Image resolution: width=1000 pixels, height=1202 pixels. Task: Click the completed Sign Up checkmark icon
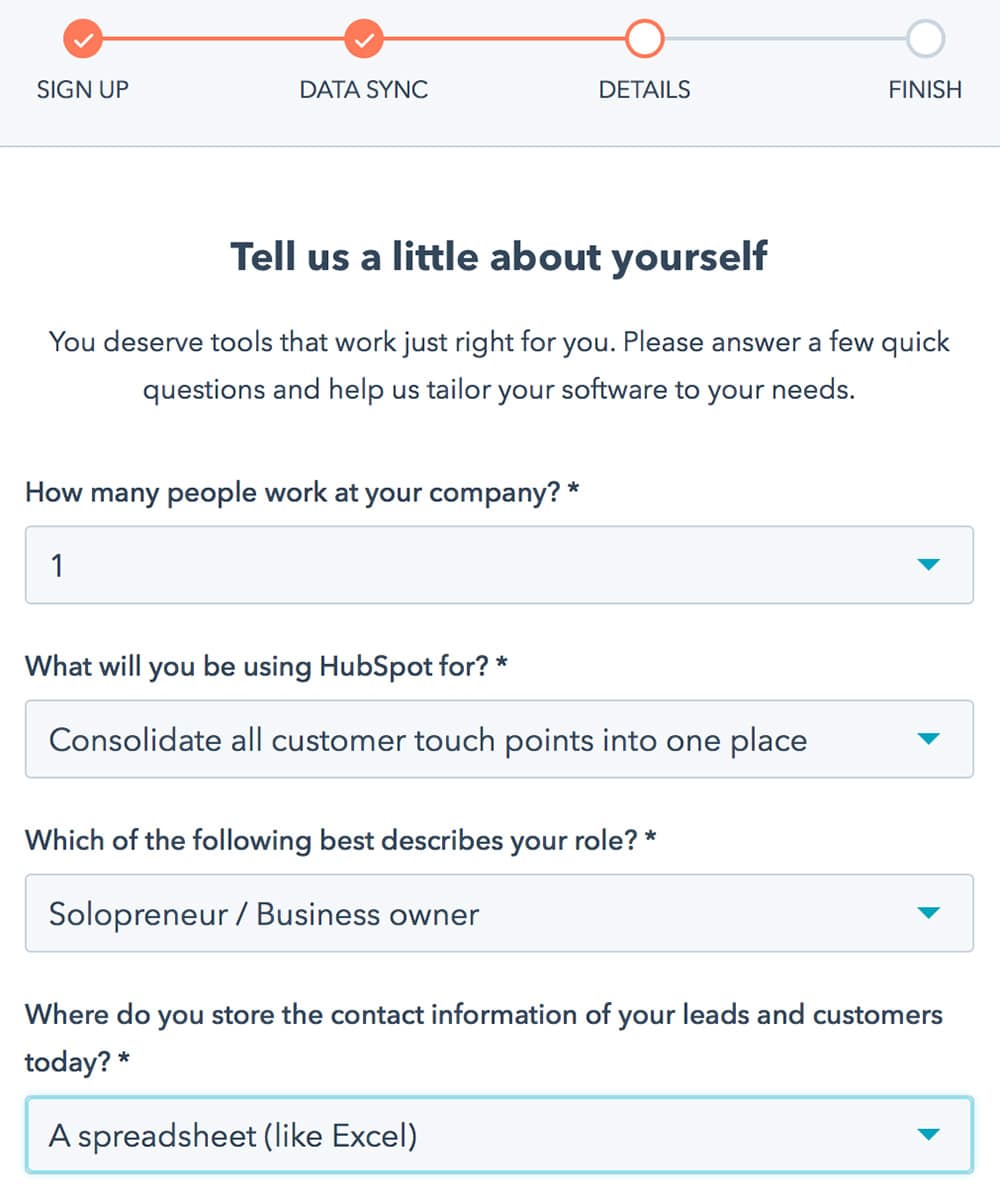(x=83, y=39)
